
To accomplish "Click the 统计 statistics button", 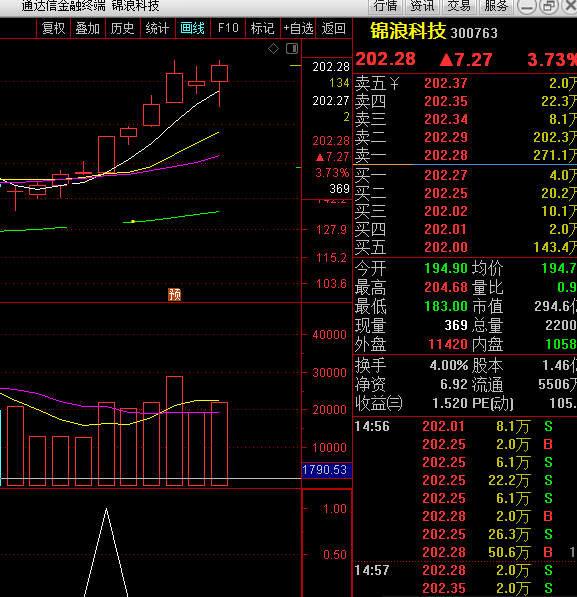I will [157, 29].
